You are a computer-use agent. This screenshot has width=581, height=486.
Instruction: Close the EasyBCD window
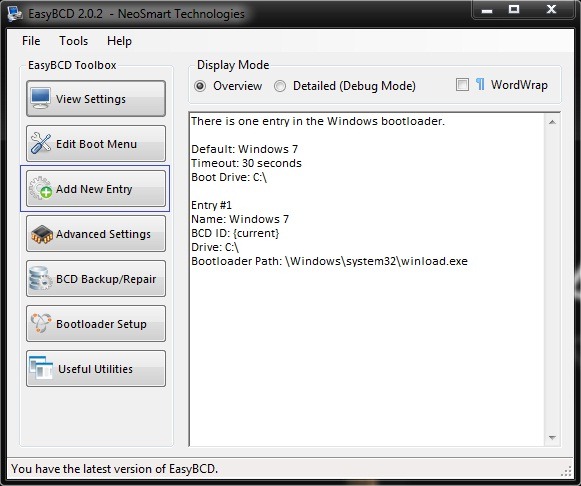(x=551, y=9)
